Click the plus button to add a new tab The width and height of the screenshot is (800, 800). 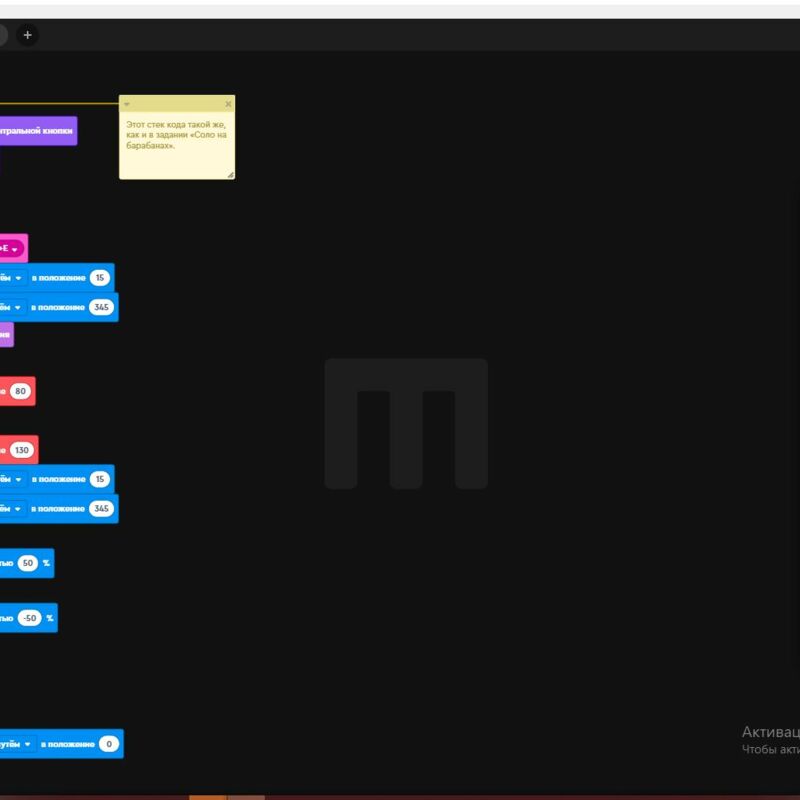pyautogui.click(x=27, y=35)
